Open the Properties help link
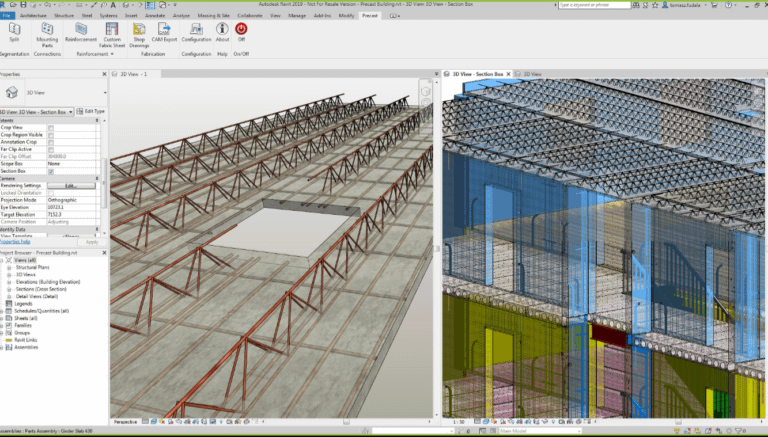This screenshot has height=437, width=768. (x=15, y=242)
